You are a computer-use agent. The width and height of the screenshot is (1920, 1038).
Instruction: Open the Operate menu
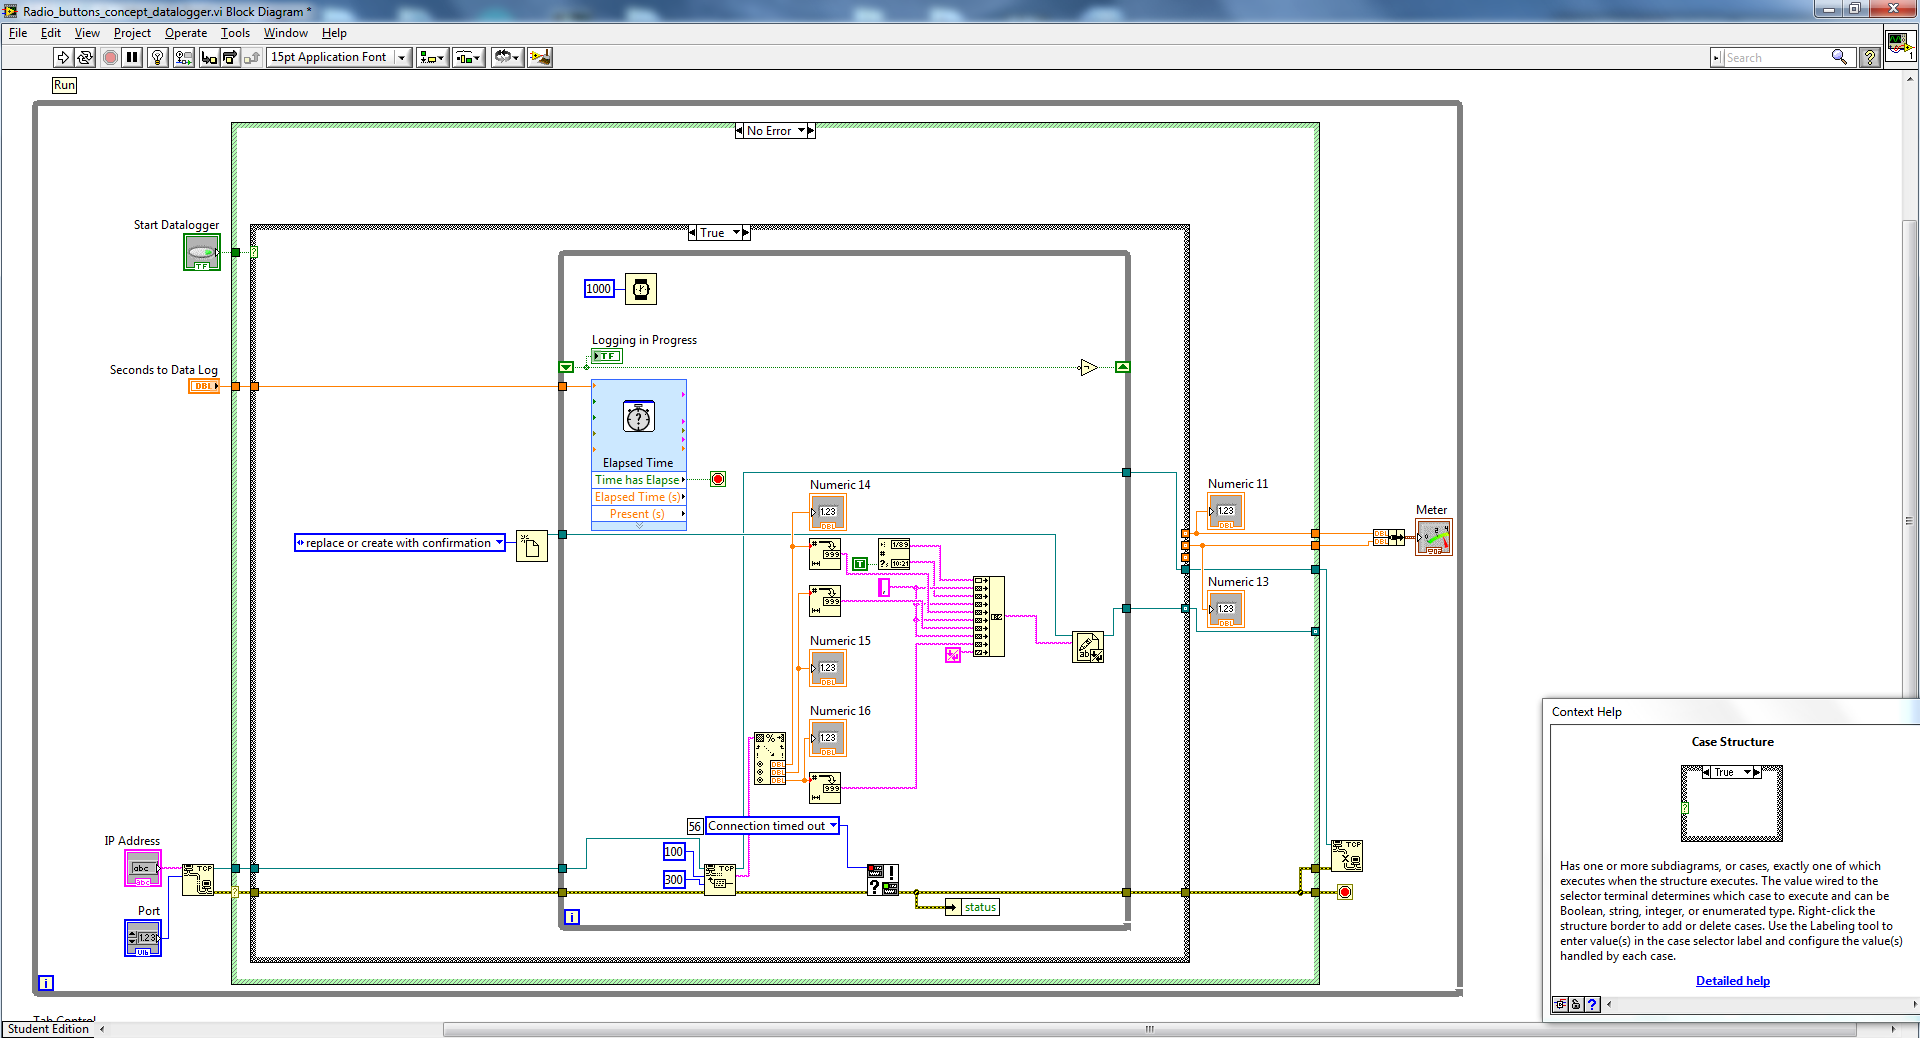[185, 33]
